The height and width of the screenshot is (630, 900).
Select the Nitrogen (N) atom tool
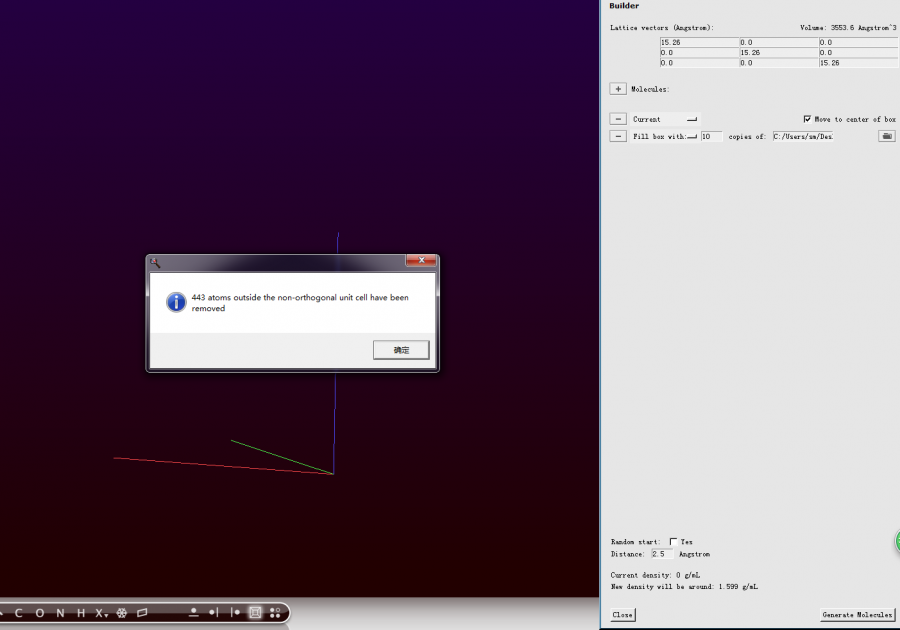point(60,613)
